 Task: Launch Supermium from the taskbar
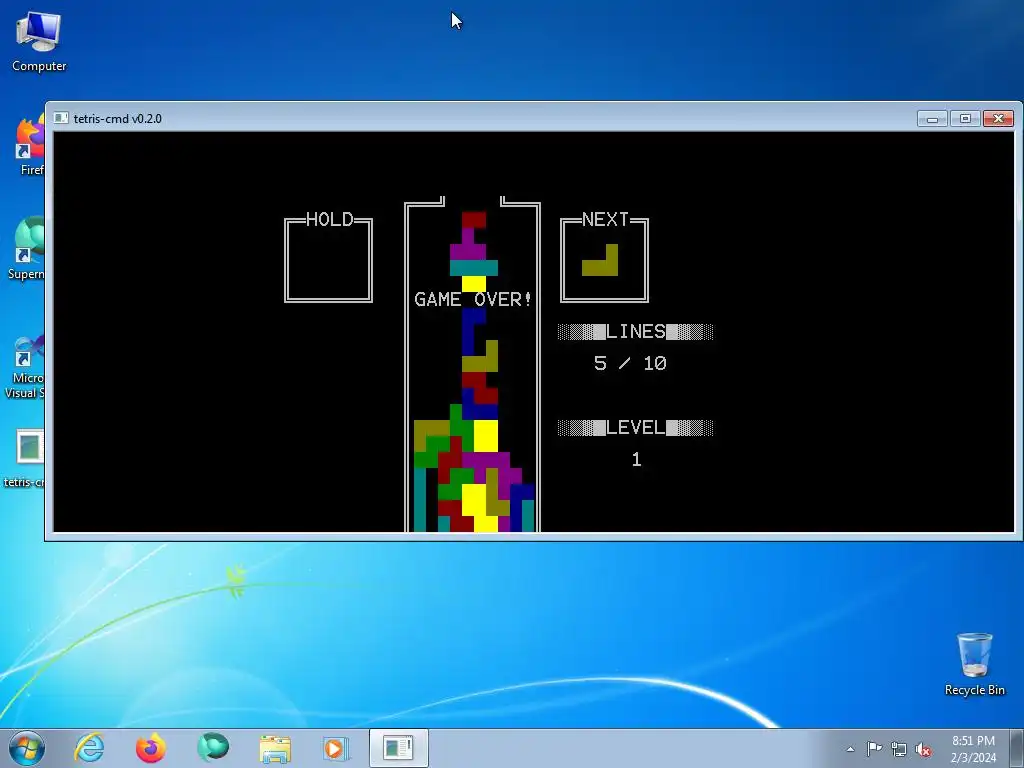coord(213,748)
